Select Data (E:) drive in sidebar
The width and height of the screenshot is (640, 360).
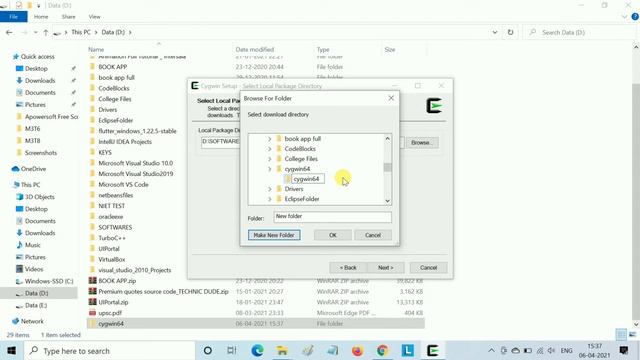pos(36,305)
